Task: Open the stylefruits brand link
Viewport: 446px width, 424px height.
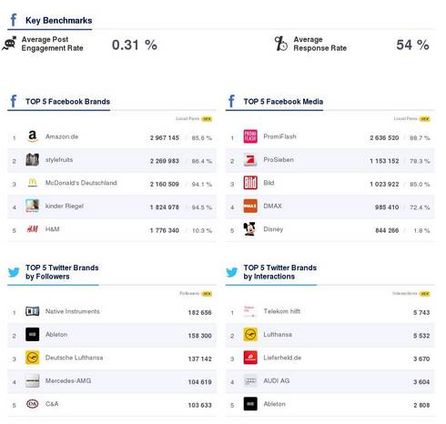Action: click(x=59, y=160)
